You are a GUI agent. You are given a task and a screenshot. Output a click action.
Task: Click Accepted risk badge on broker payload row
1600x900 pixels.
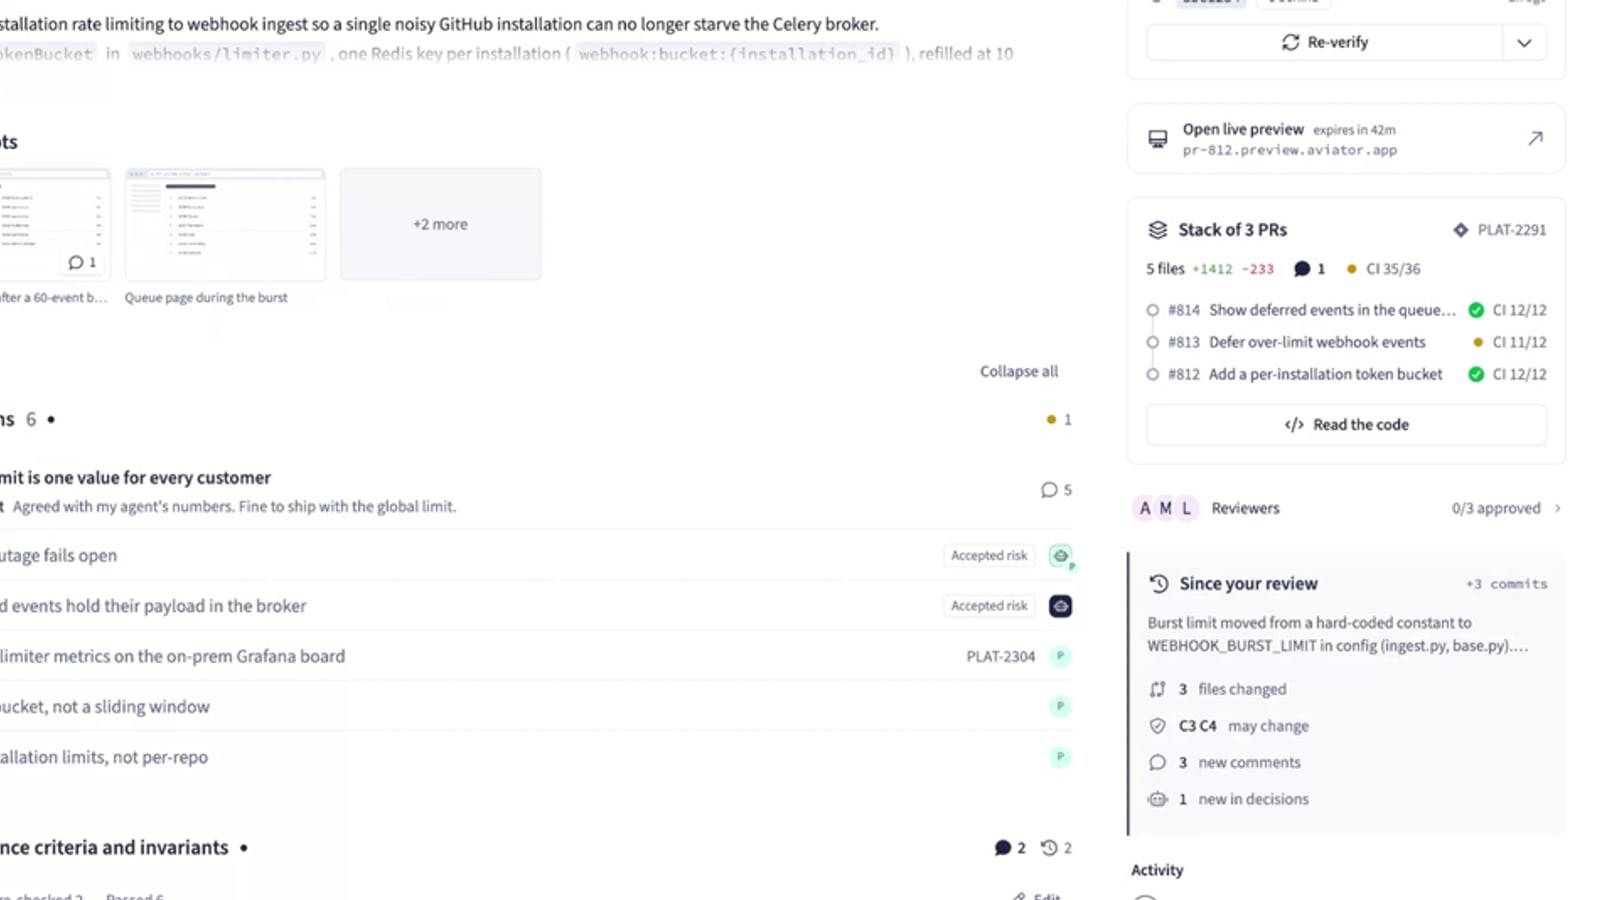click(989, 606)
